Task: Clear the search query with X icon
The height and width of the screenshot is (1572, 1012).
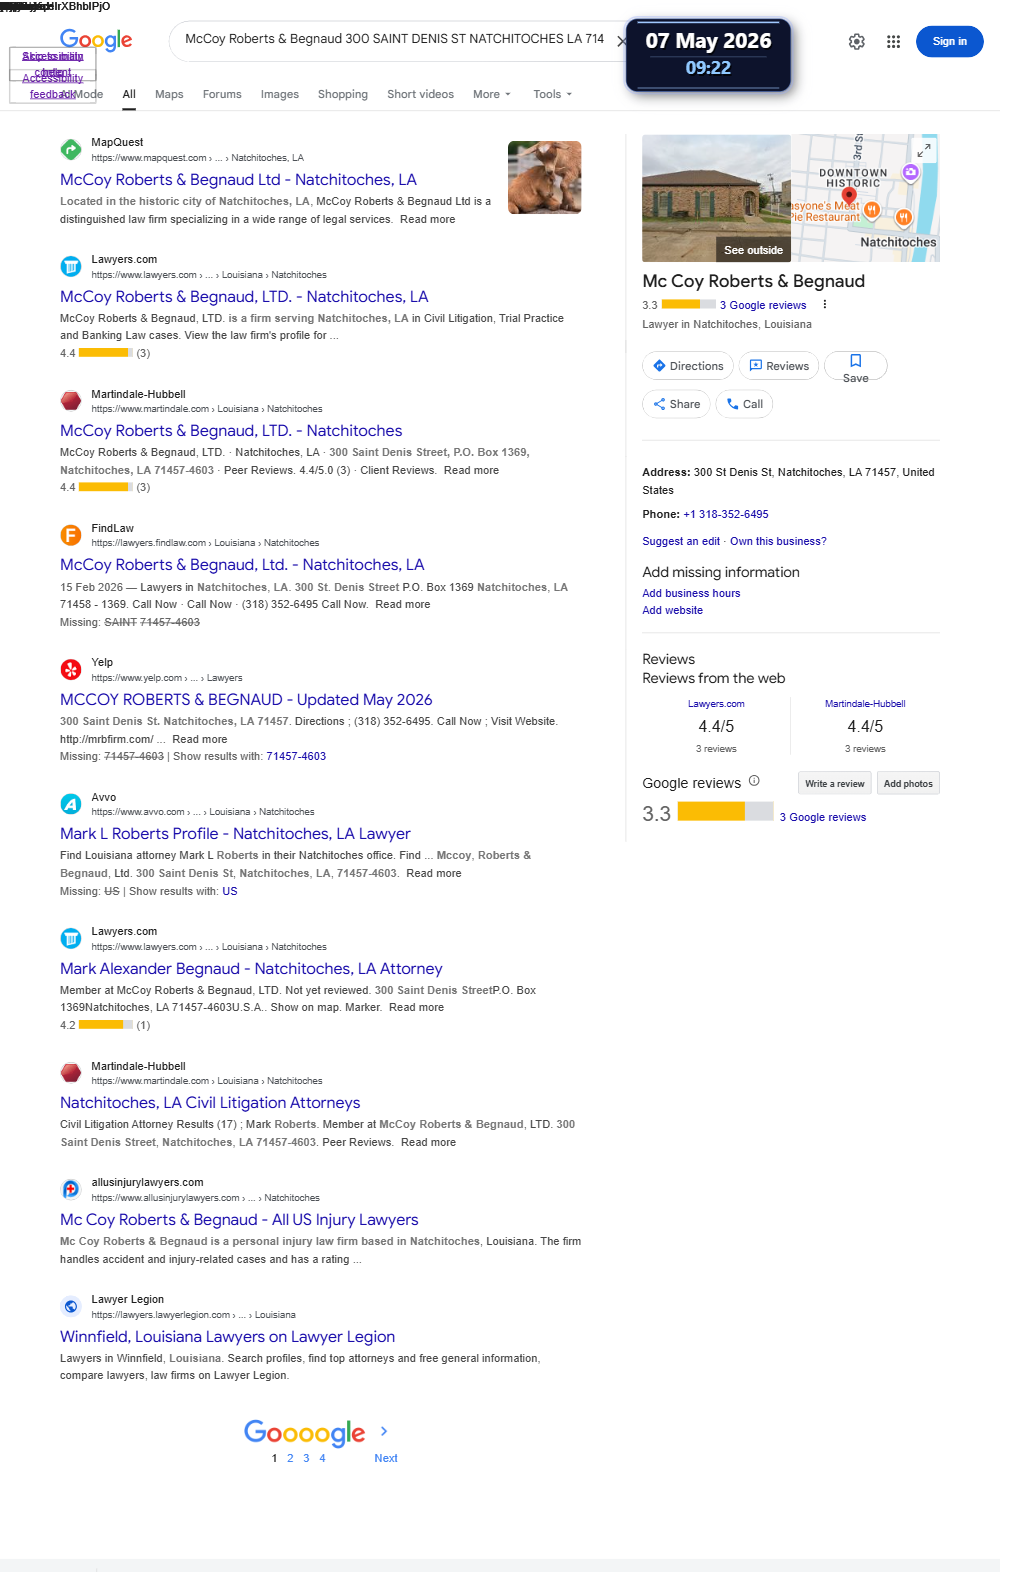Action: coord(621,42)
